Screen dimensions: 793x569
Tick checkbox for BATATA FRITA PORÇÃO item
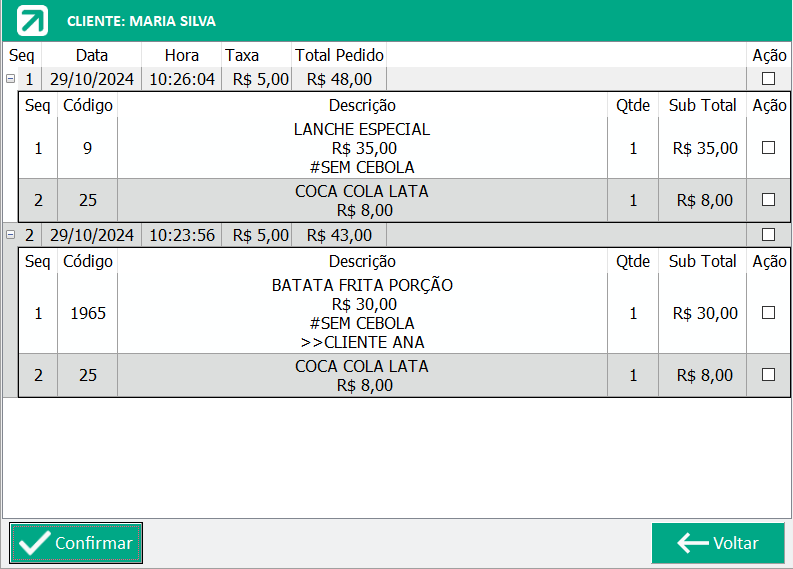pos(768,313)
